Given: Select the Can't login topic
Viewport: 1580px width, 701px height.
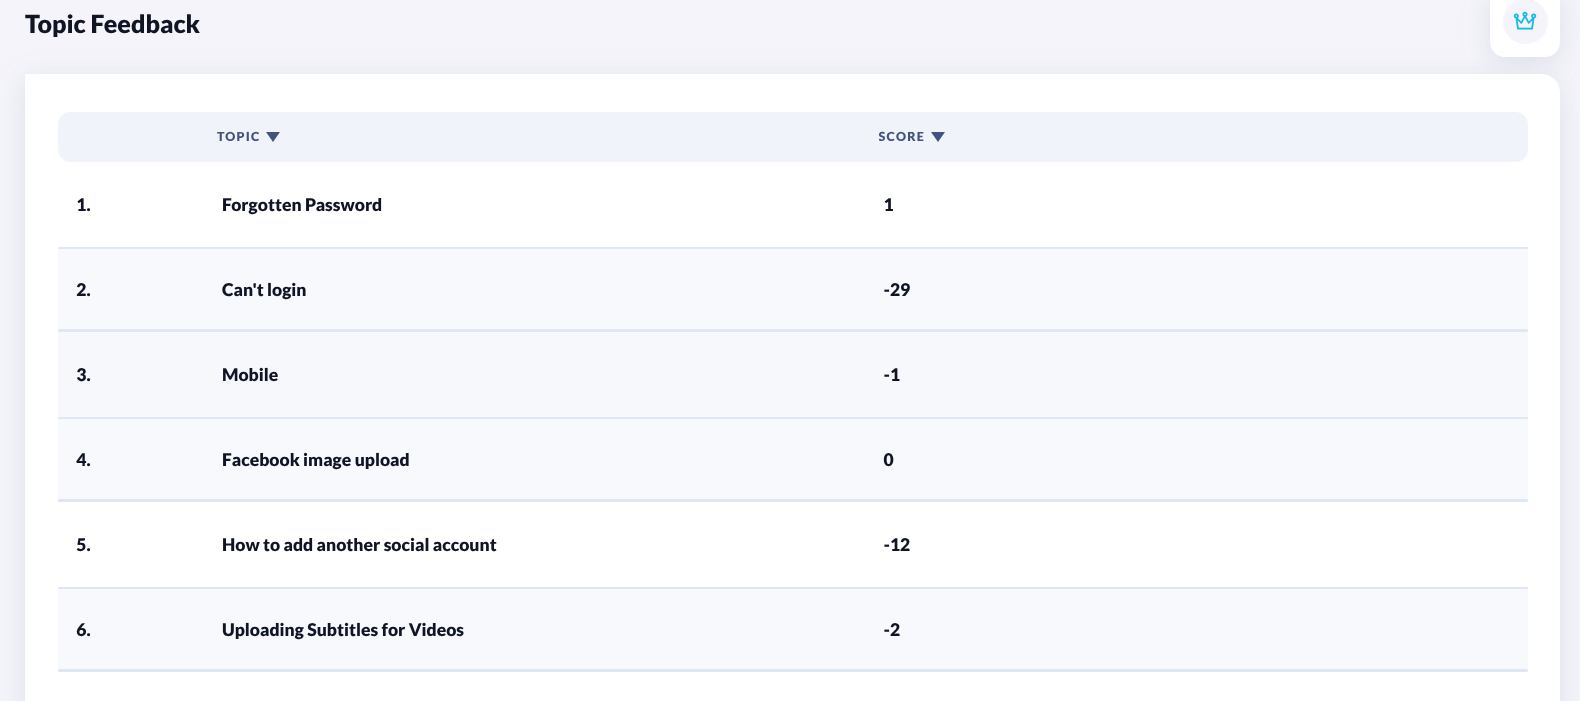Looking at the screenshot, I should [x=264, y=290].
